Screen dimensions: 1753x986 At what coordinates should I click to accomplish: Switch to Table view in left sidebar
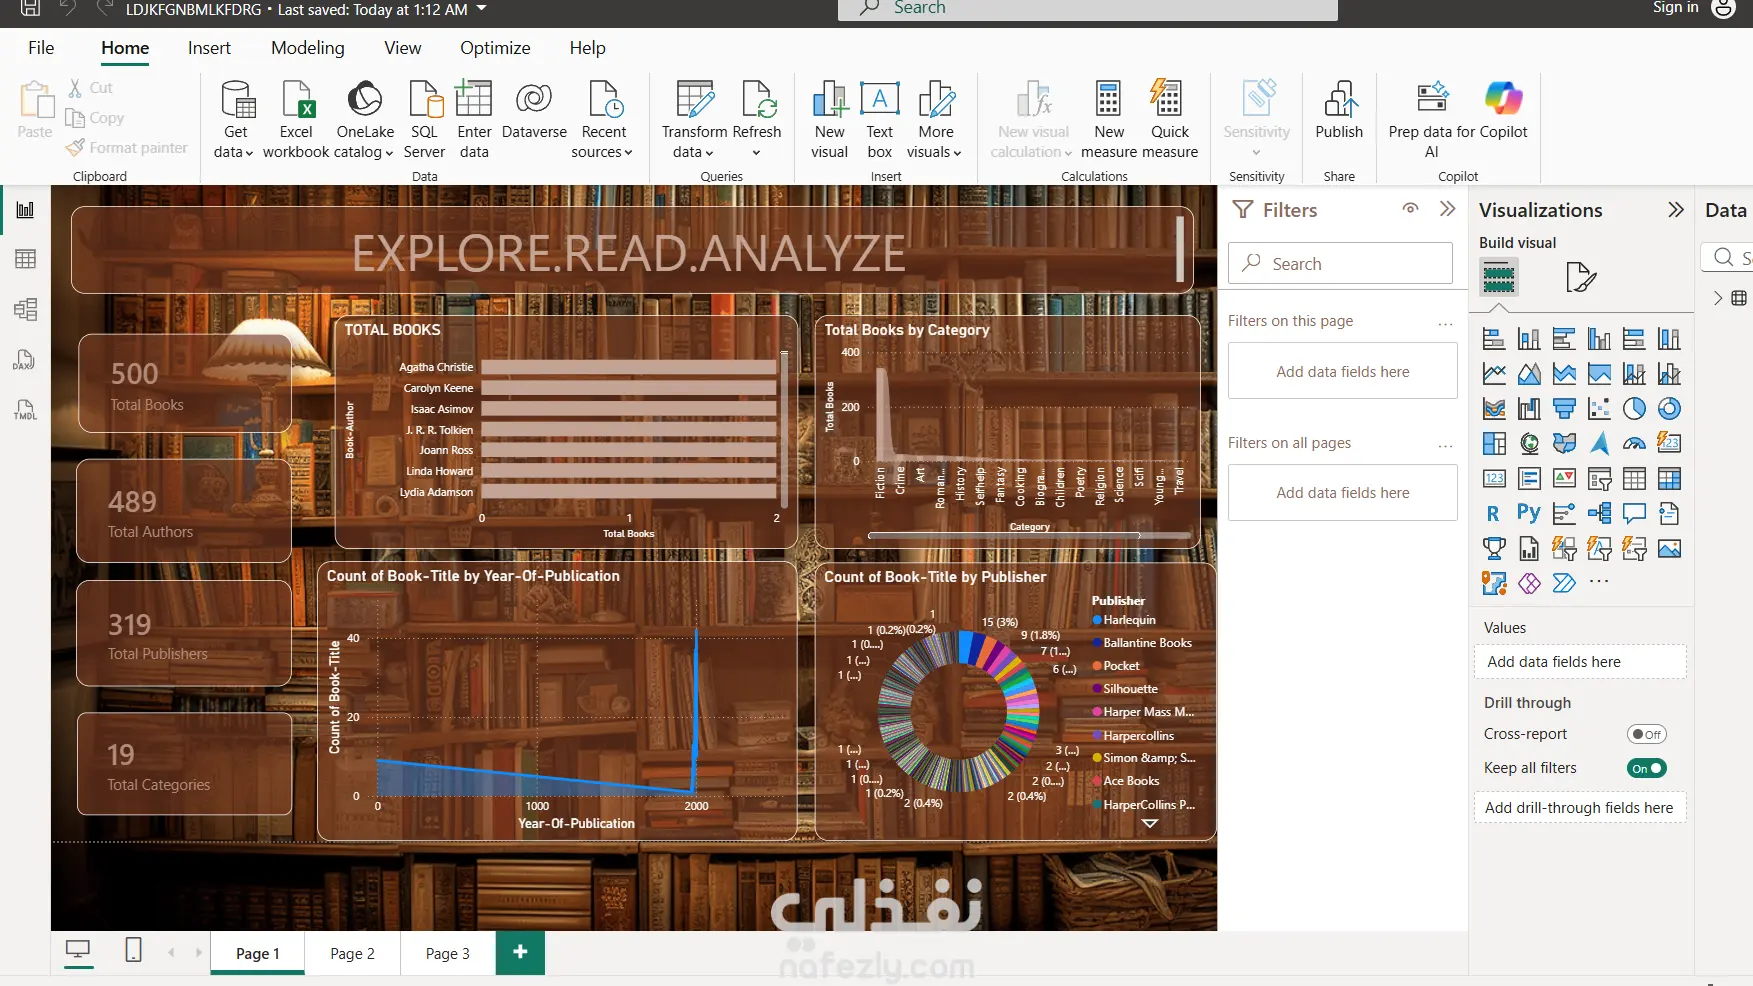25,259
